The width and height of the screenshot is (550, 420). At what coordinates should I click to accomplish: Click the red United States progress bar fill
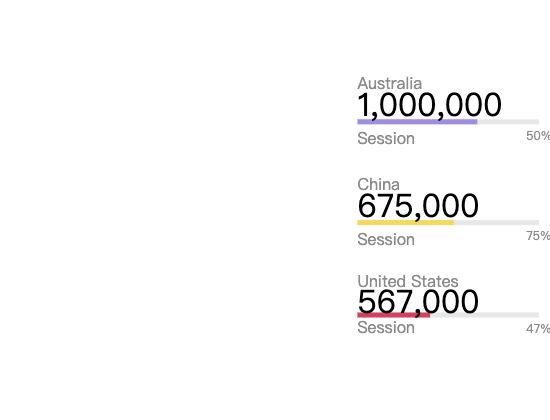click(394, 315)
